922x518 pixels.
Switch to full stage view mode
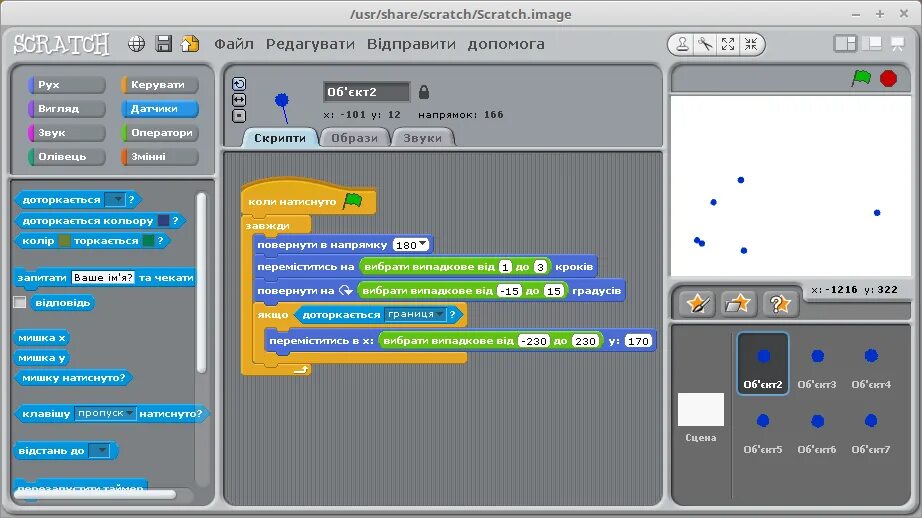click(x=871, y=44)
